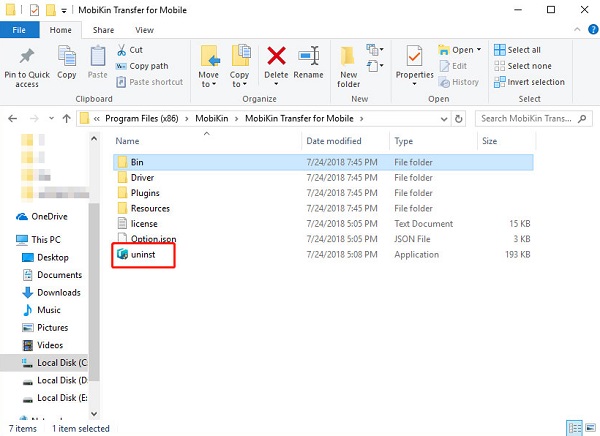Click the Rename ribbon icon

(308, 56)
